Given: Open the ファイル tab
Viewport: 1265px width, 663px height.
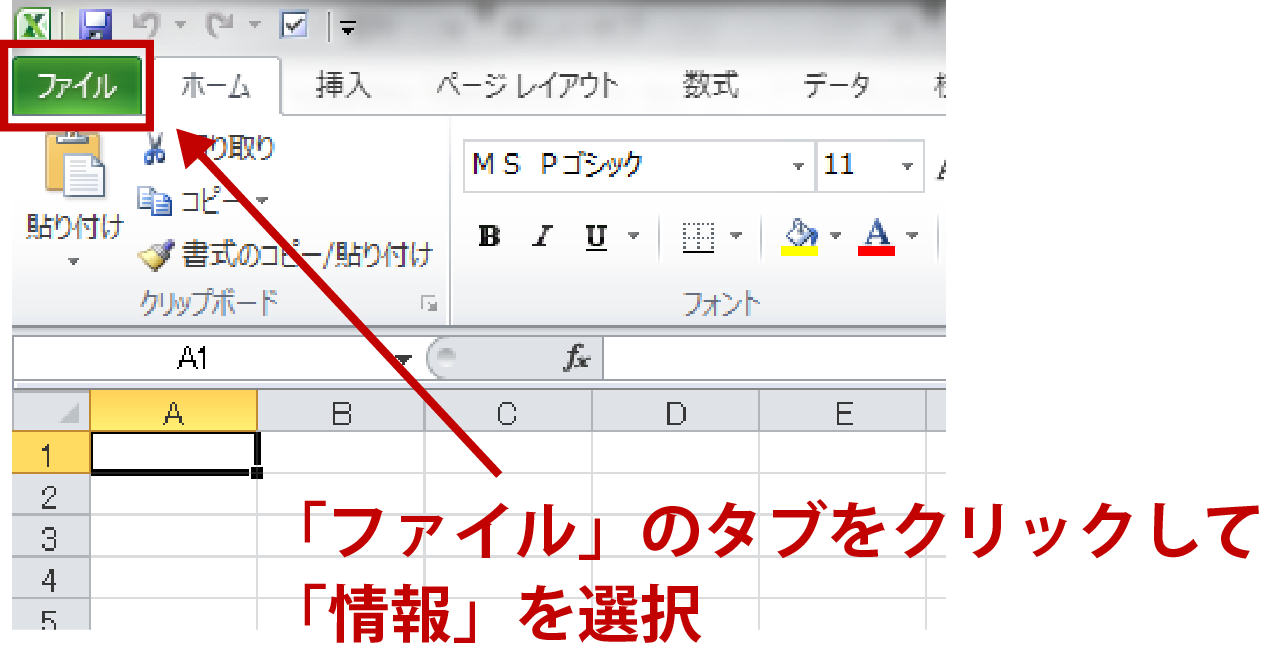Looking at the screenshot, I should coord(76,86).
